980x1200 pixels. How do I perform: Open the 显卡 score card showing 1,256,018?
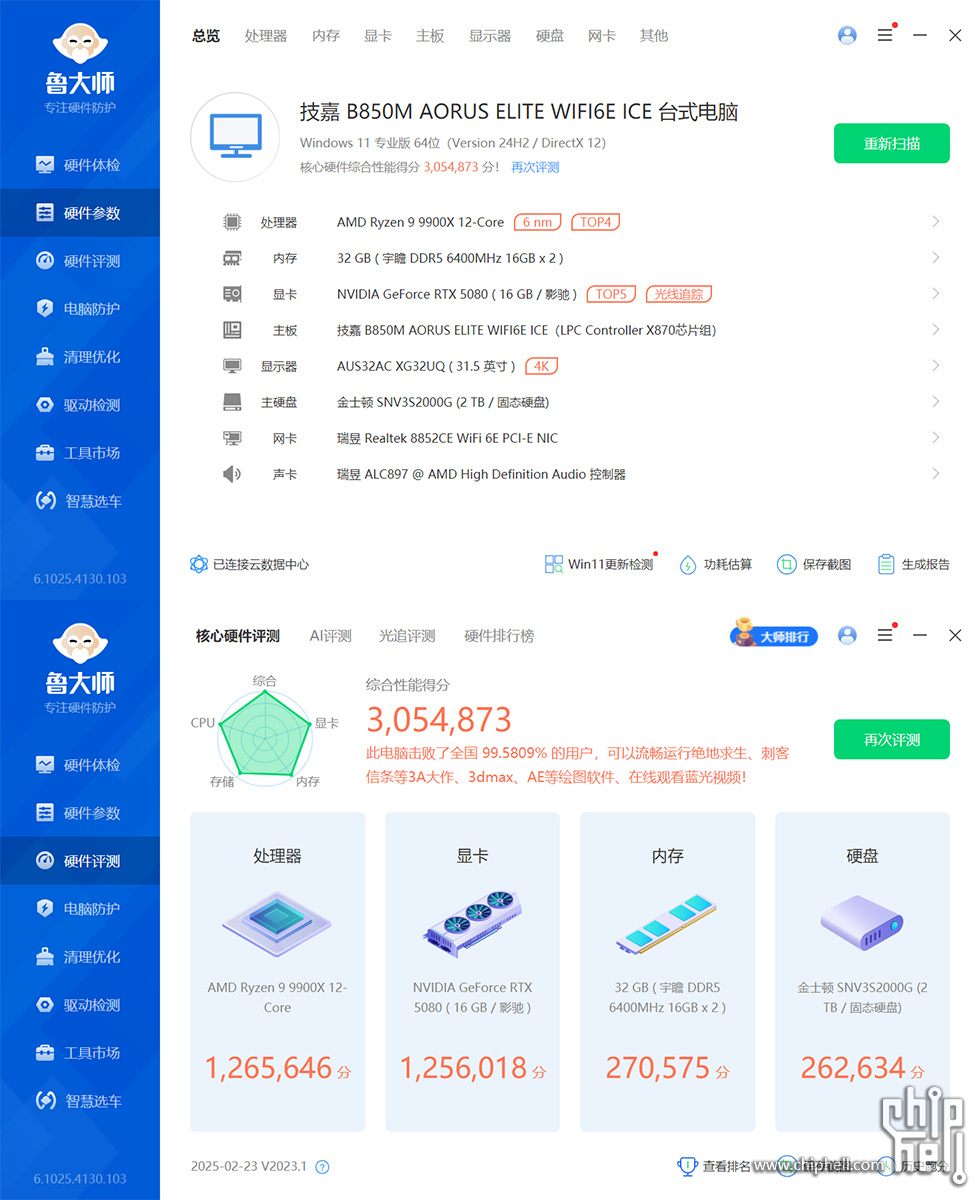click(472, 971)
